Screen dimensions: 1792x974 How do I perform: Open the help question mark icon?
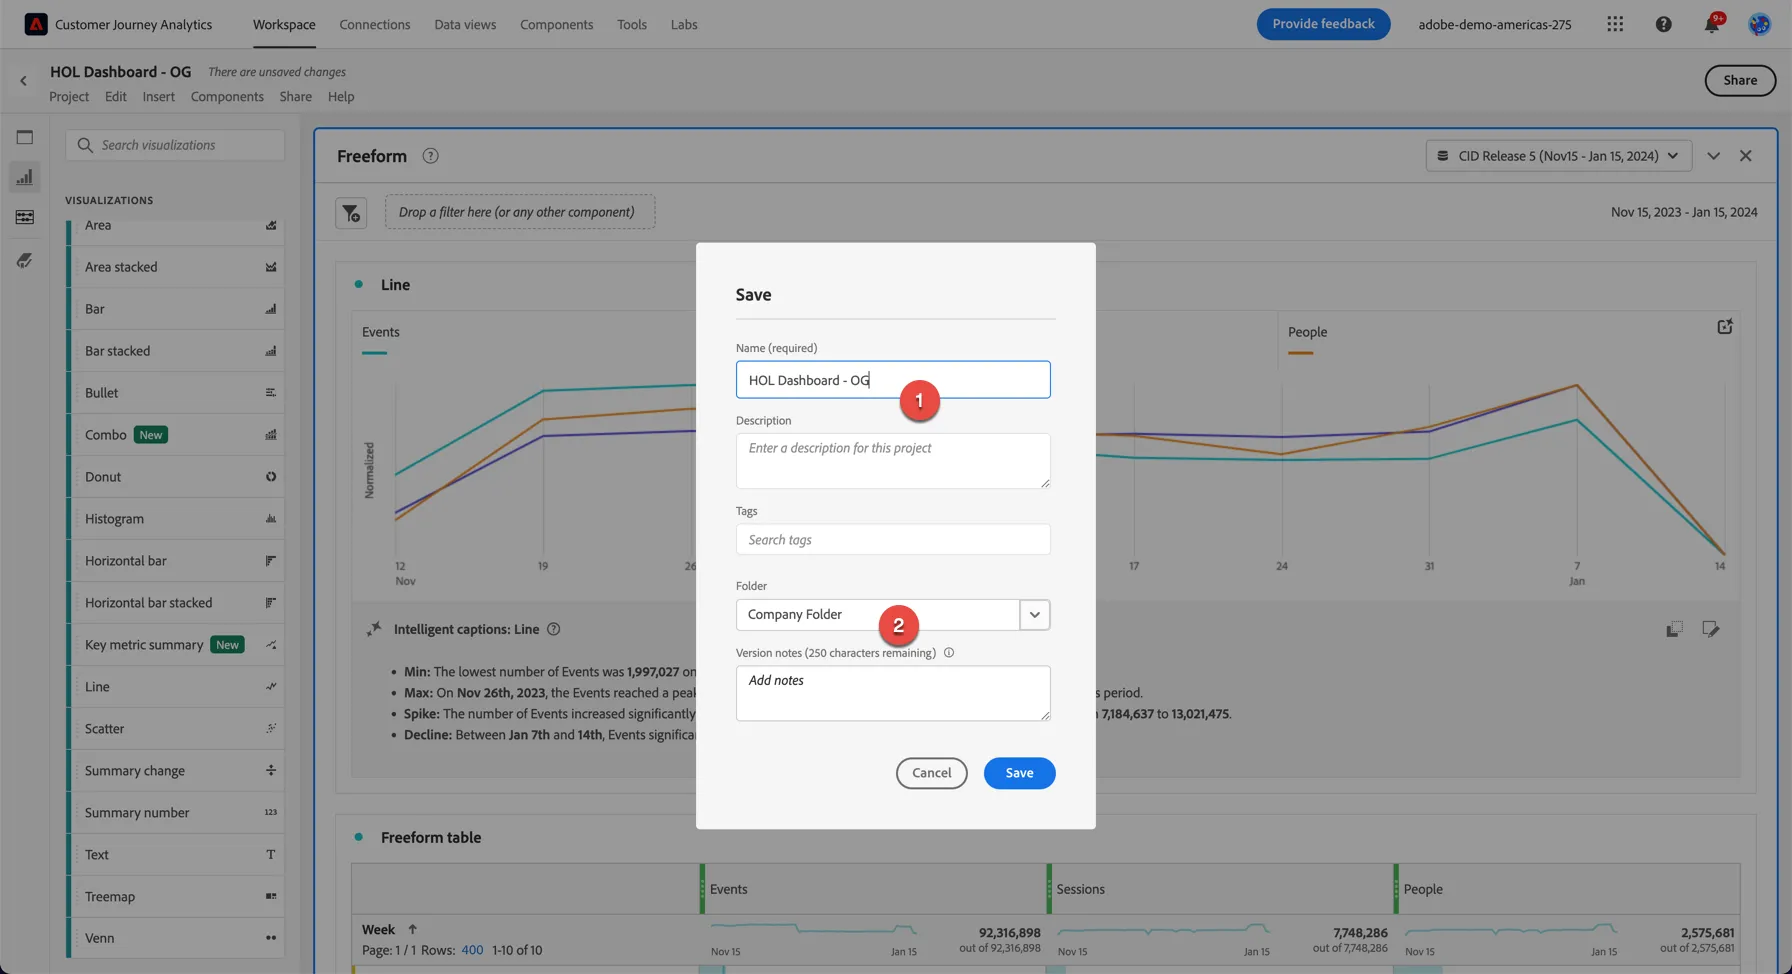click(1663, 24)
